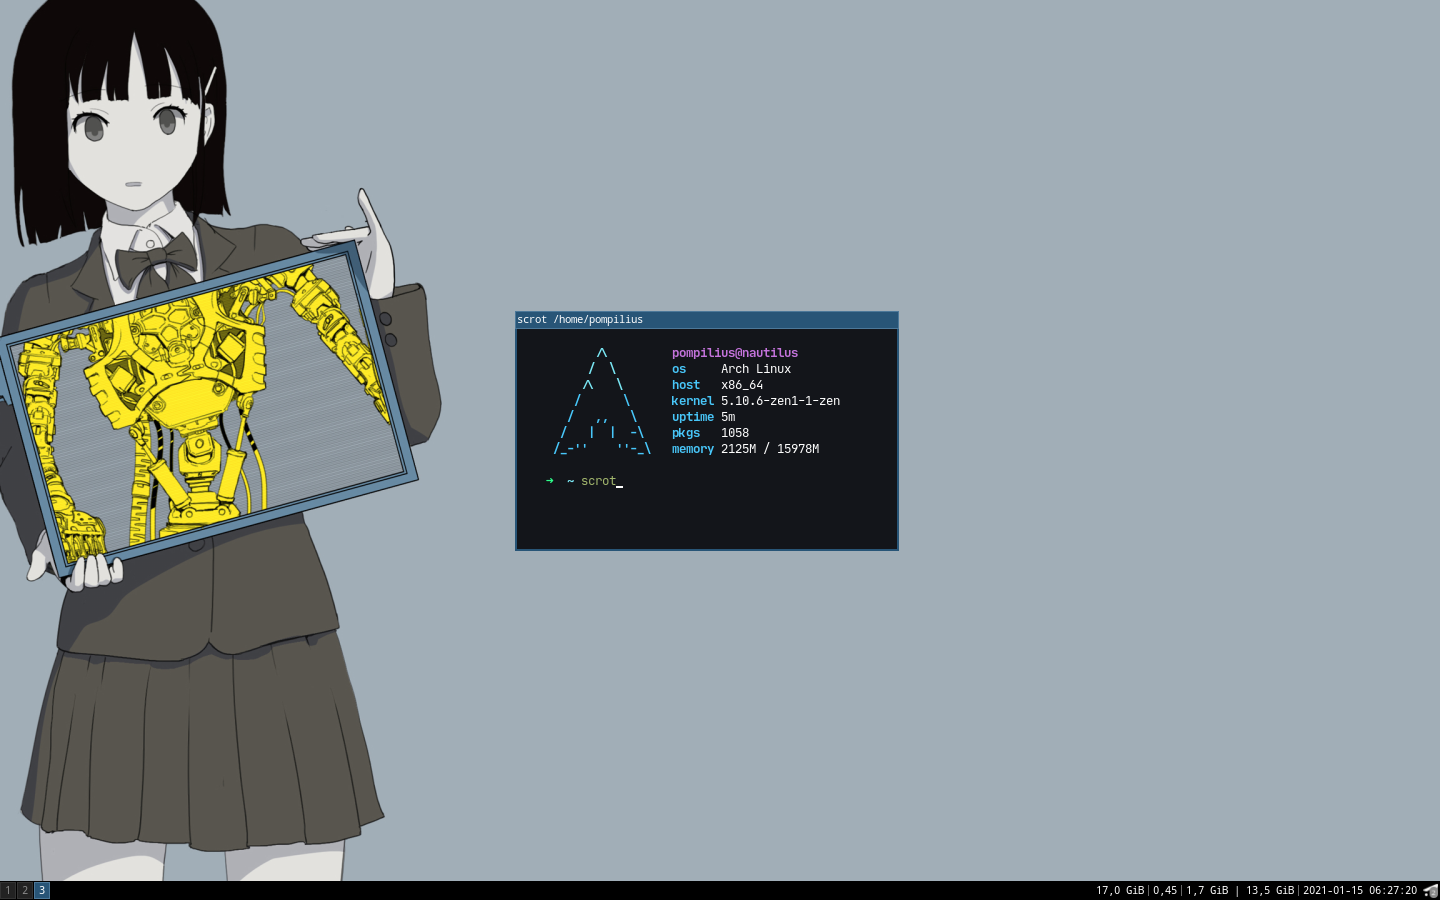The height and width of the screenshot is (900, 1440).
Task: Switch to workspace 2
Action: click(x=25, y=890)
